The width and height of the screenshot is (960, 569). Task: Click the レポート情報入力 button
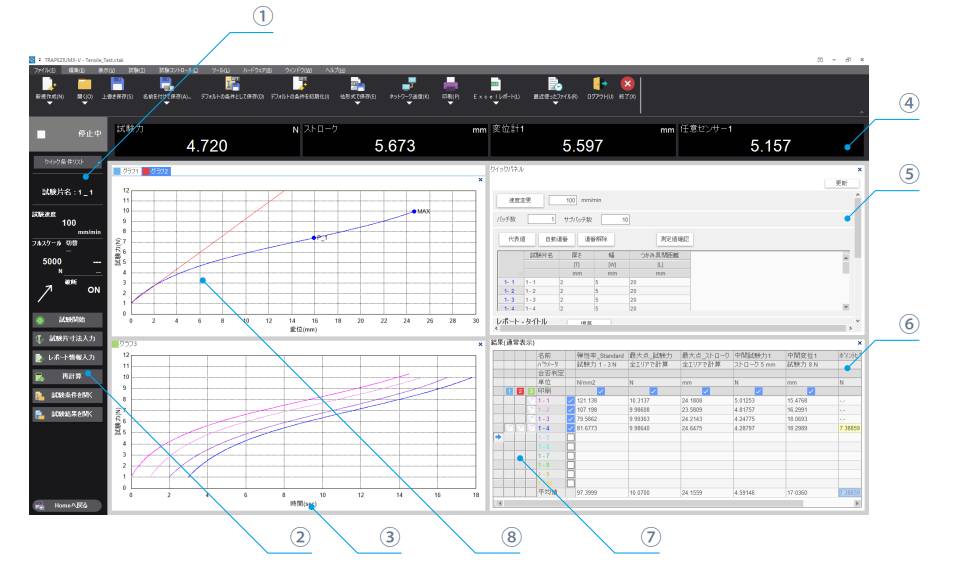[x=67, y=357]
